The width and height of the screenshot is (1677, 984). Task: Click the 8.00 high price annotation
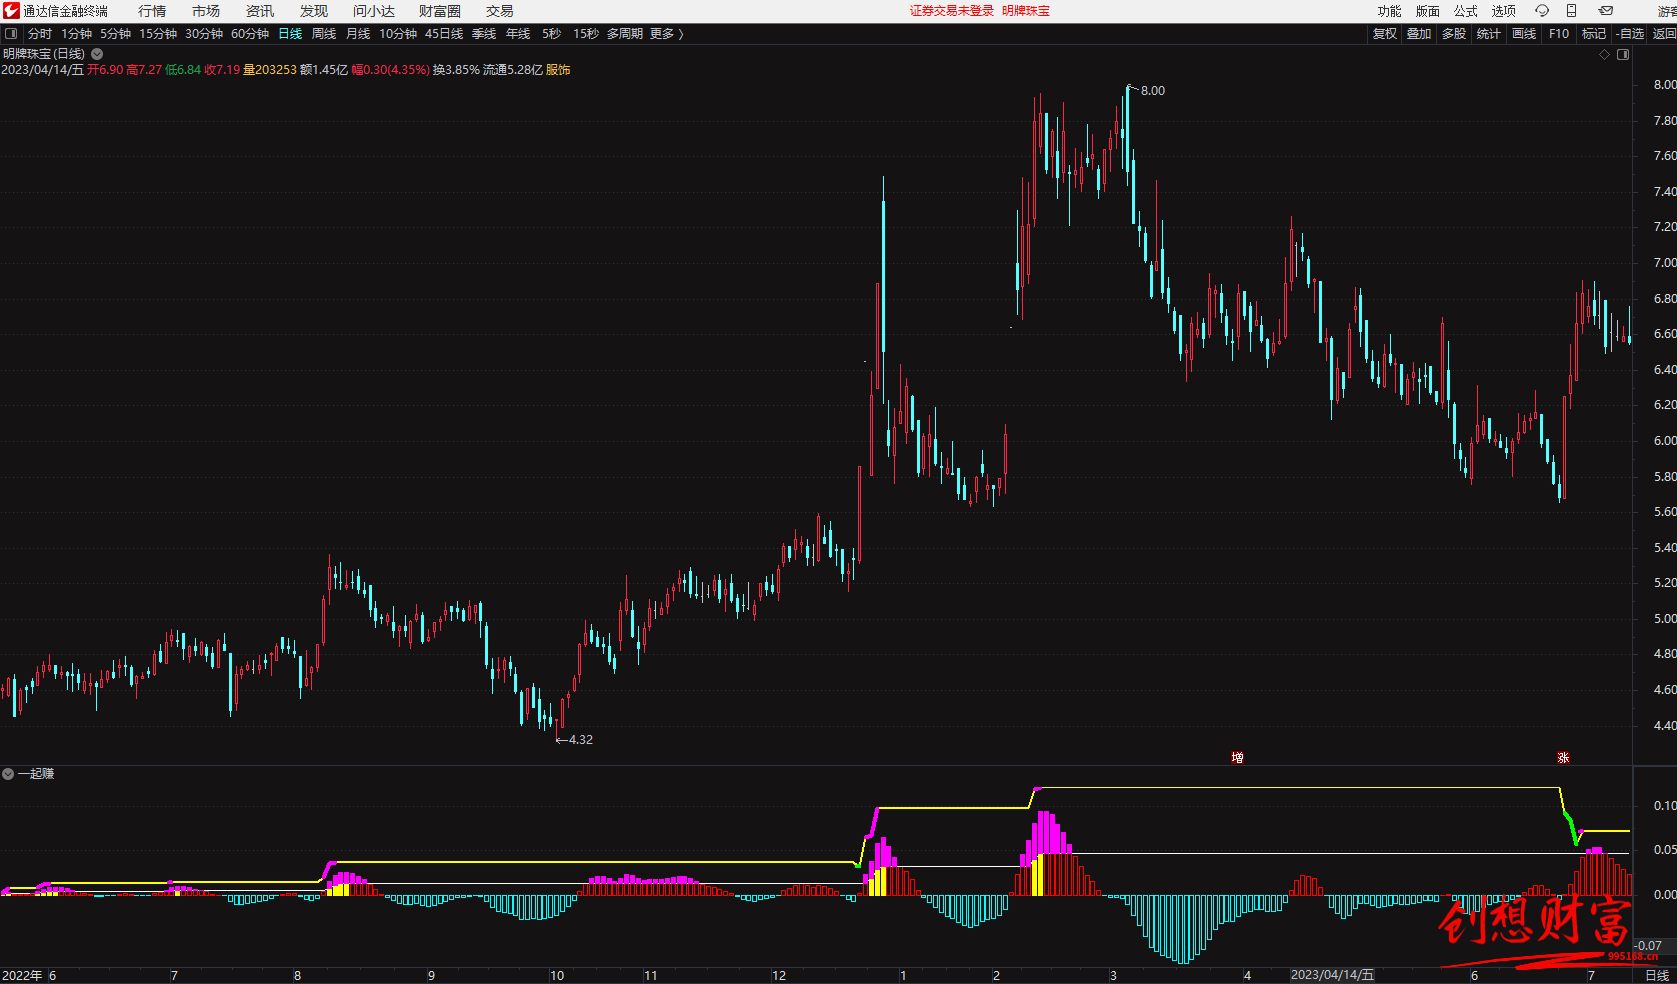[x=1152, y=91]
